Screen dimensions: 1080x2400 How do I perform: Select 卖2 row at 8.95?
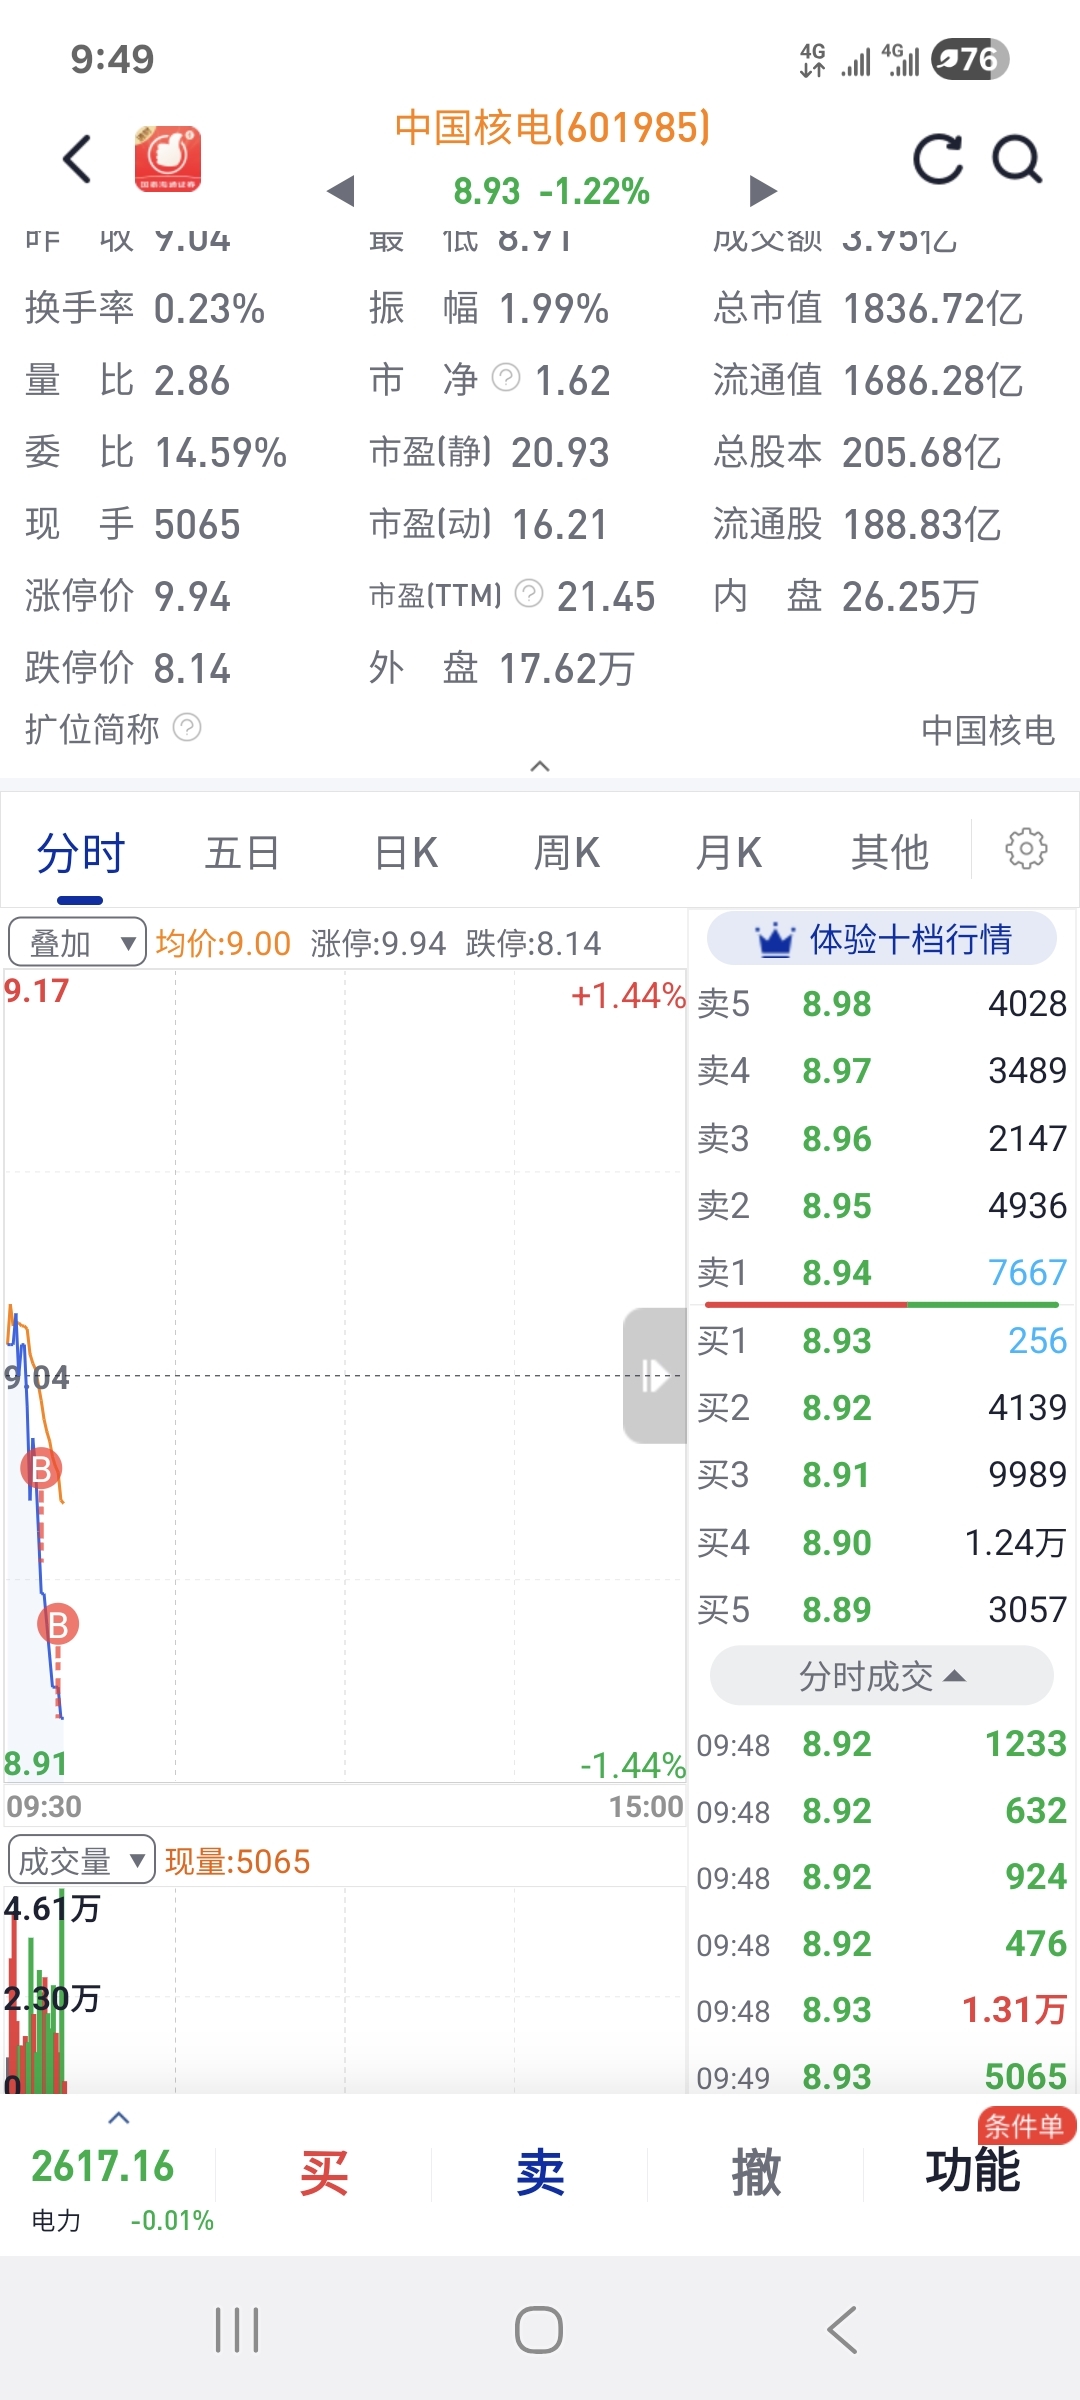881,1206
